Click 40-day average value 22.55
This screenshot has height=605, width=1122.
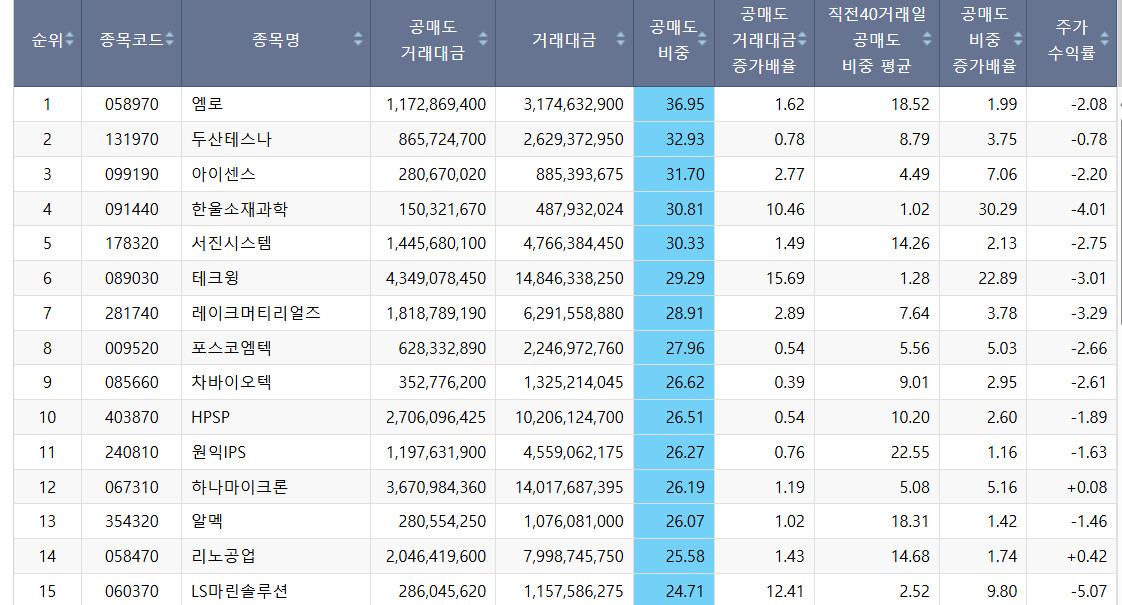pos(910,452)
